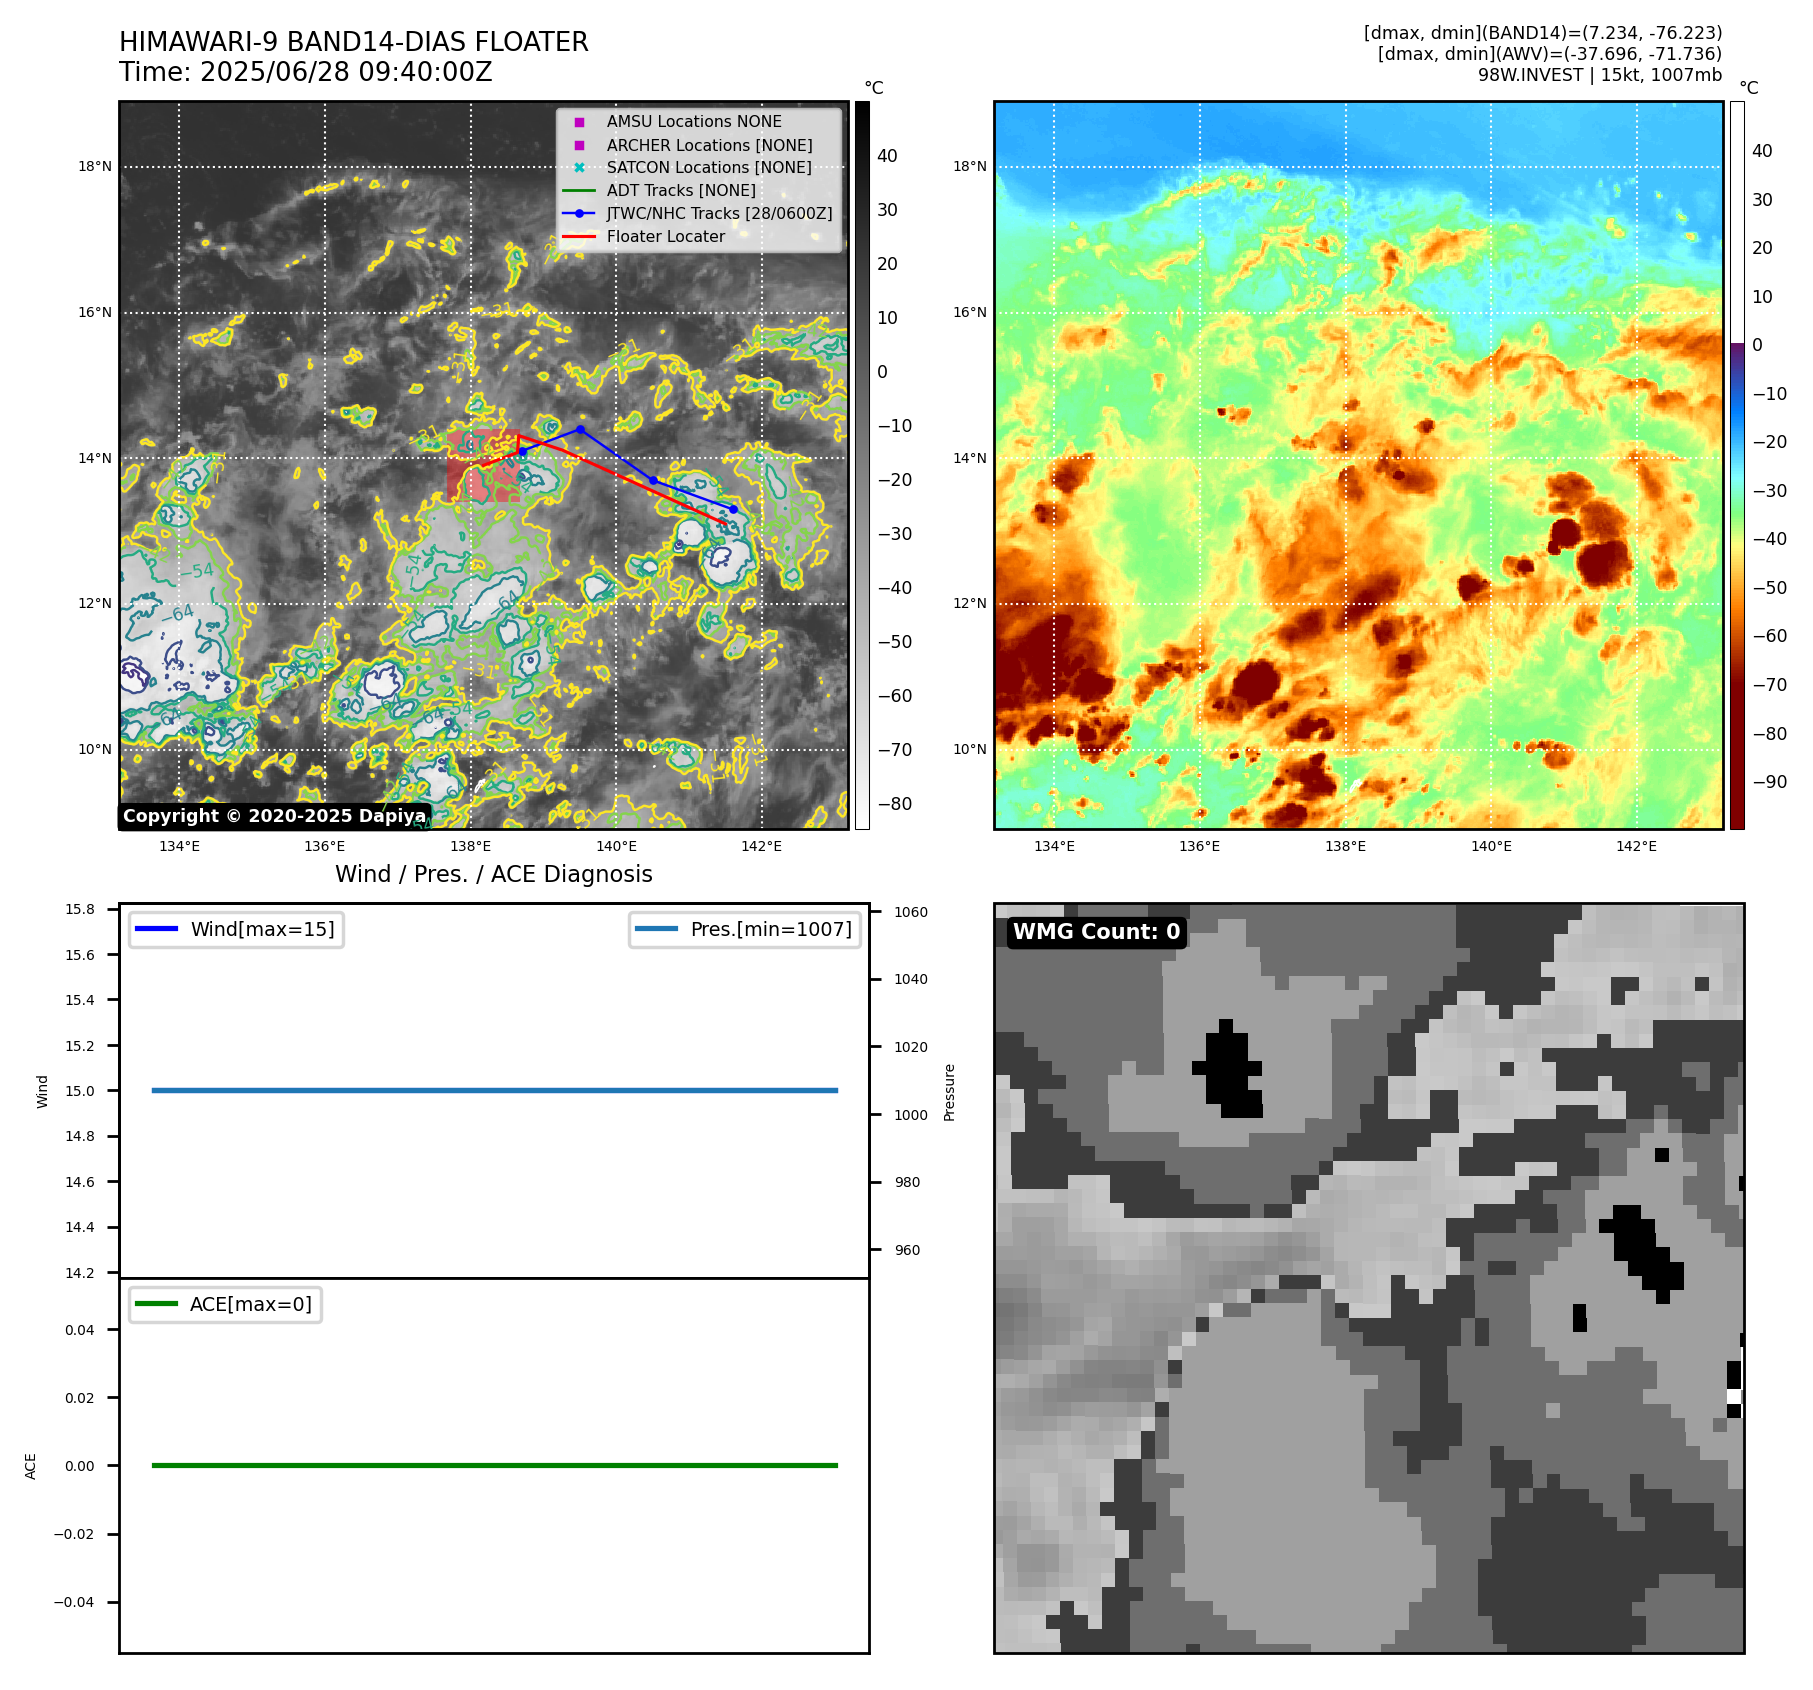
Task: Click the Copyright © 2020-2025 Dapiya label
Action: click(x=275, y=816)
